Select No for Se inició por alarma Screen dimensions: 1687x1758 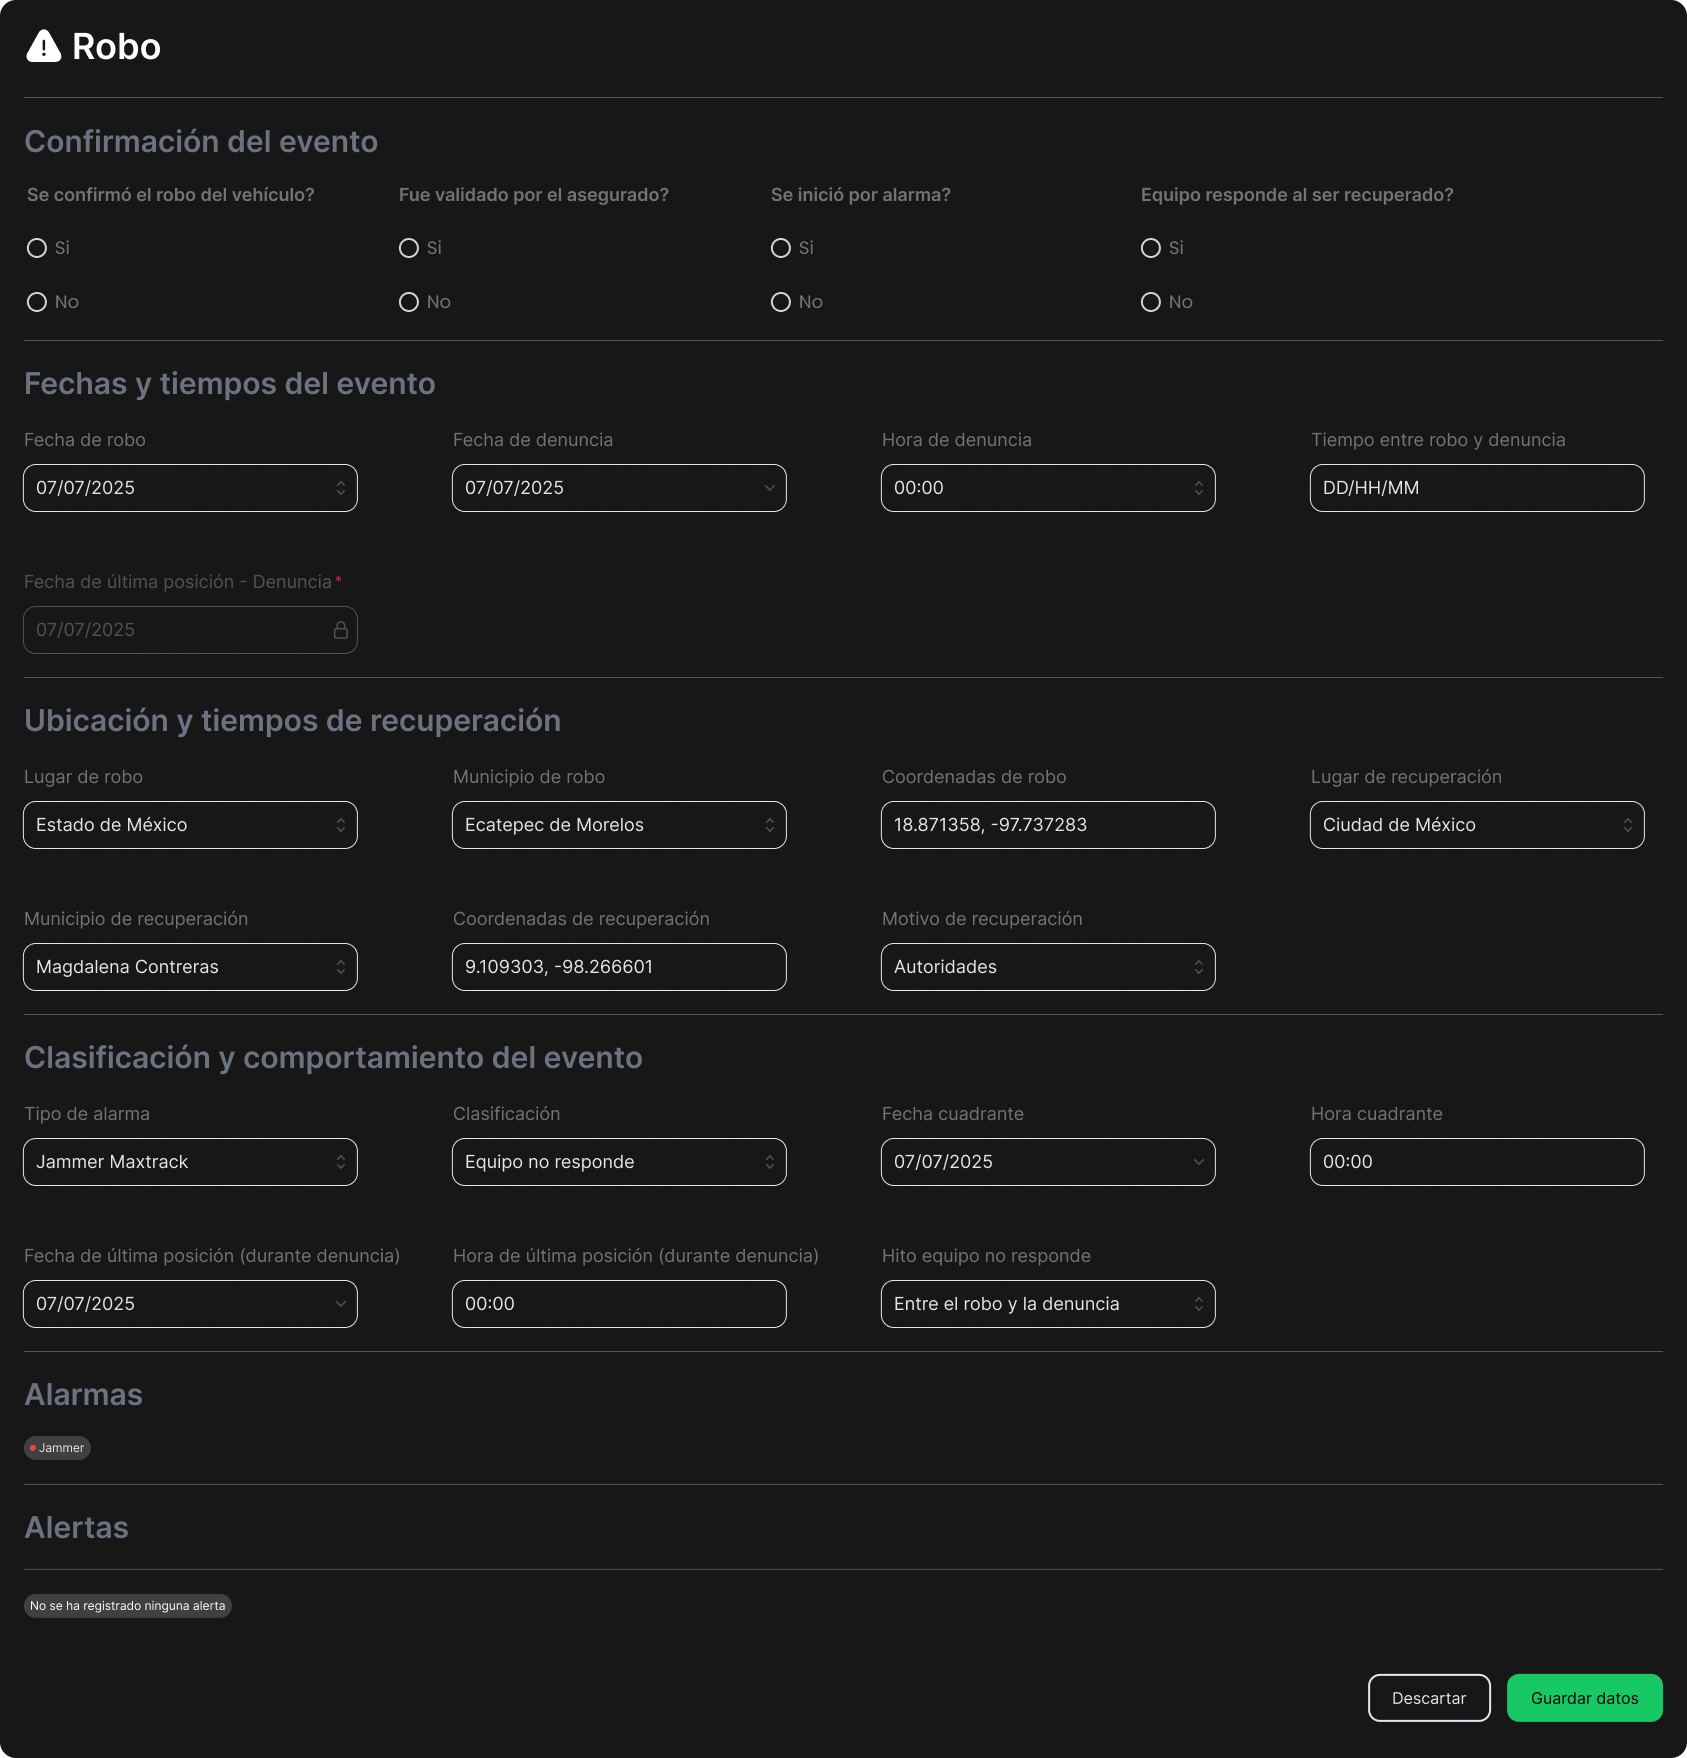tap(781, 302)
